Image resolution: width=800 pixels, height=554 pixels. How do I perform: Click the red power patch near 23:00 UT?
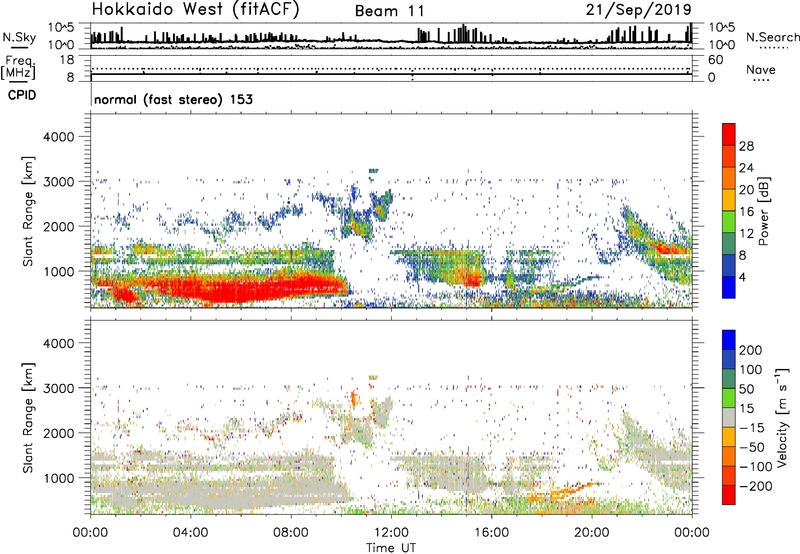(x=666, y=249)
